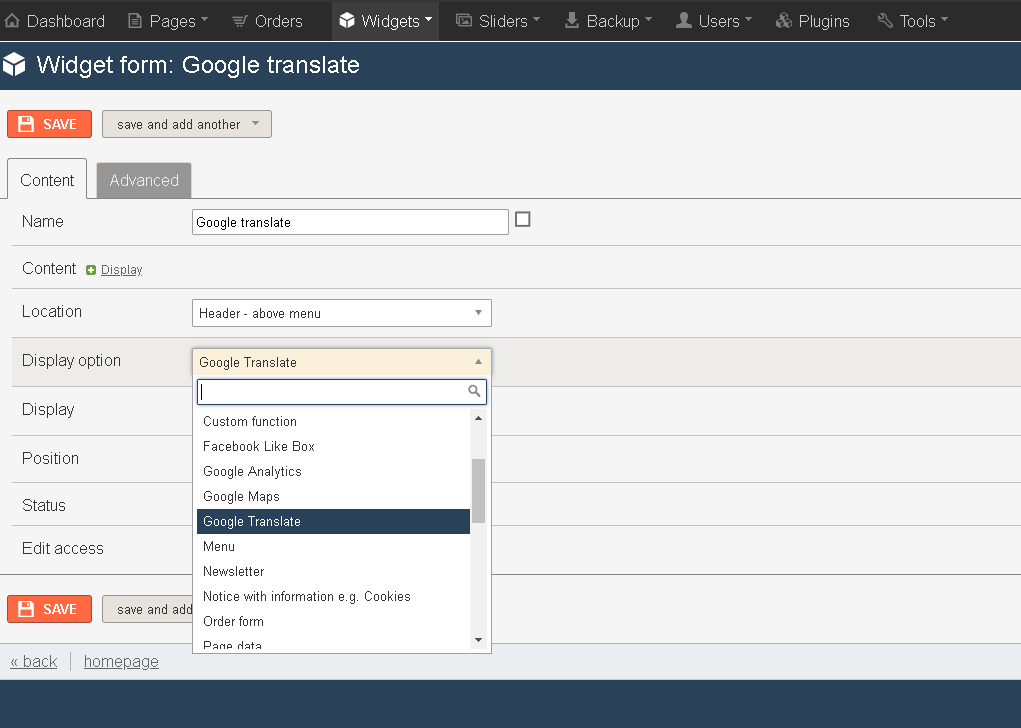The image size is (1021, 728).
Task: Click the dropdown list scroll-up arrow
Action: pos(479,418)
